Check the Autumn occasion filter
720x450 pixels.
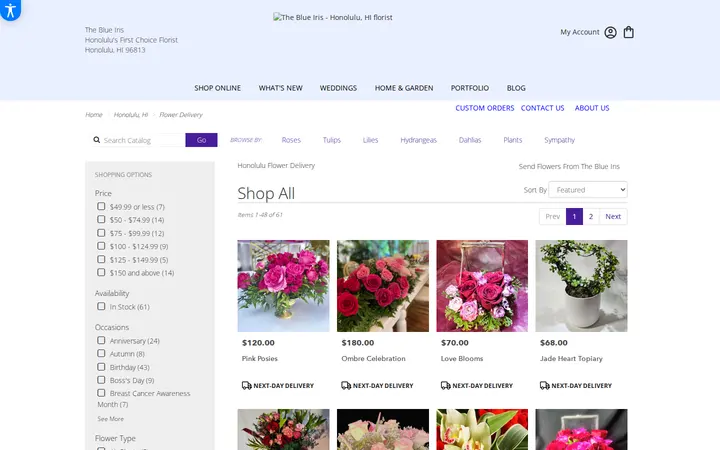(x=101, y=354)
